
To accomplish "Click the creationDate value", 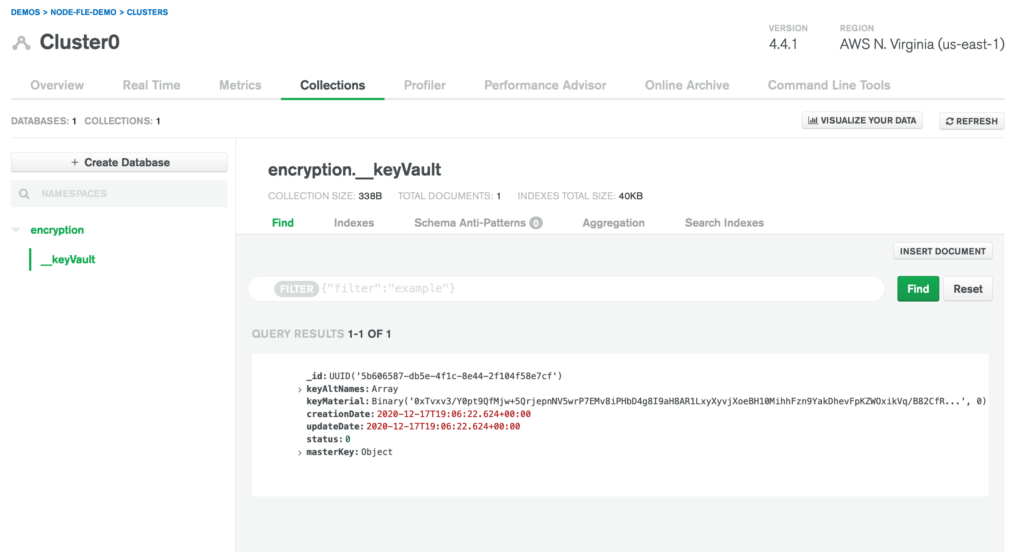I will (x=454, y=414).
